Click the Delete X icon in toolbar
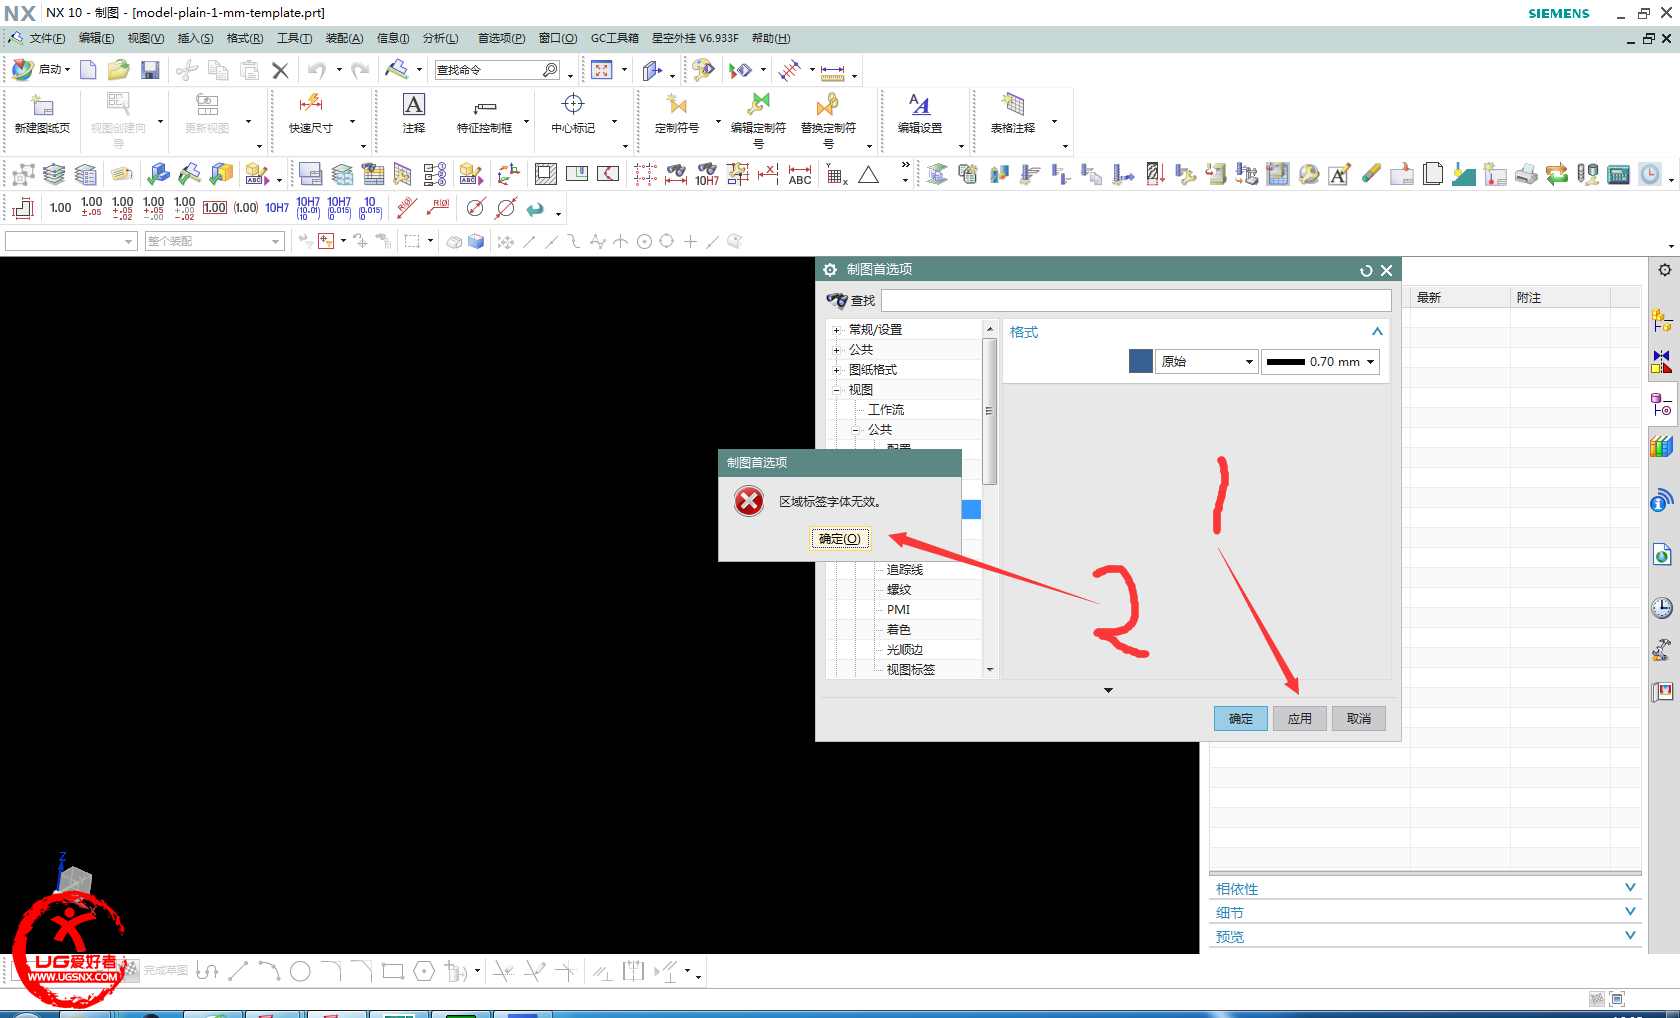 (280, 70)
